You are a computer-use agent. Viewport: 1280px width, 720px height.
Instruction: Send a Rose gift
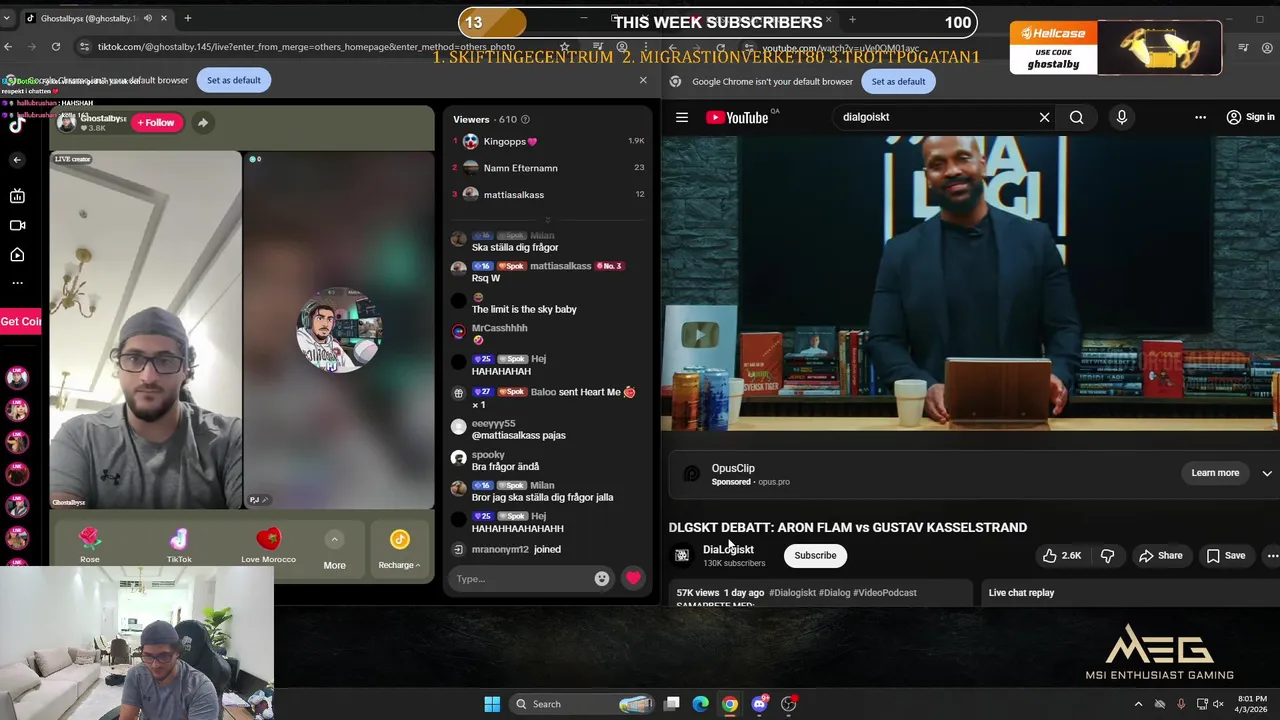(90, 545)
